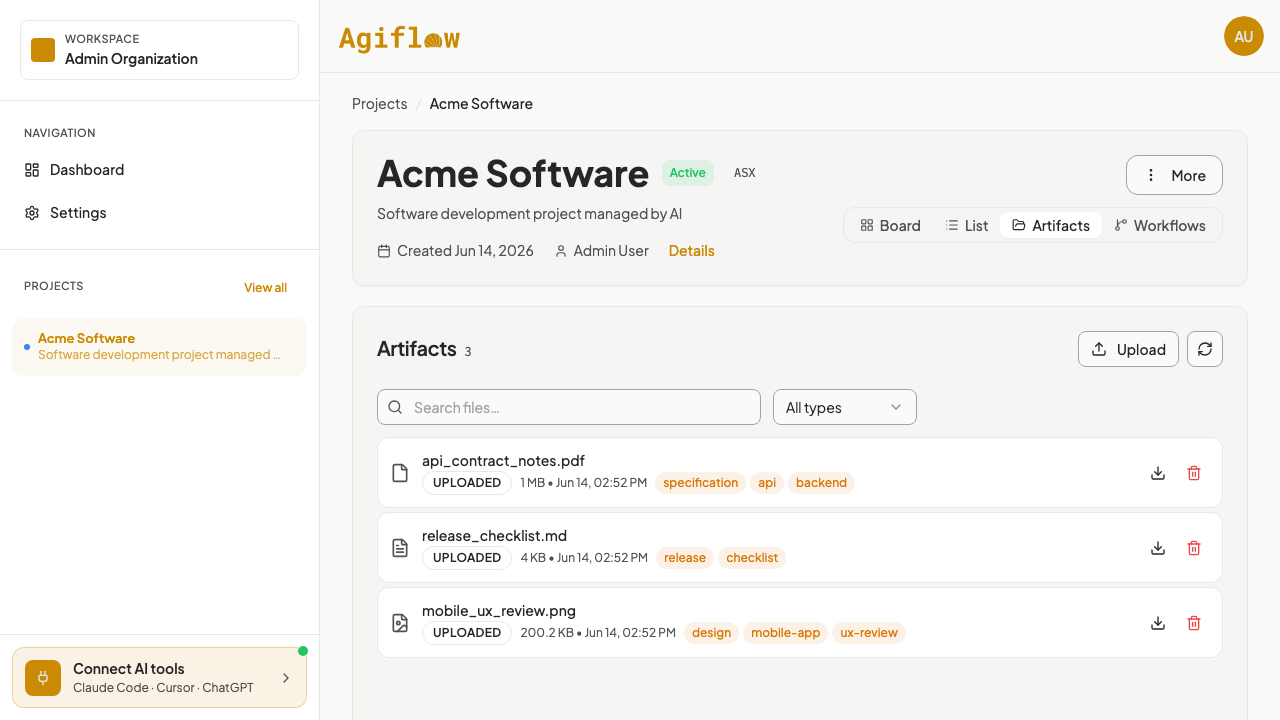Click the design tag

click(x=711, y=633)
